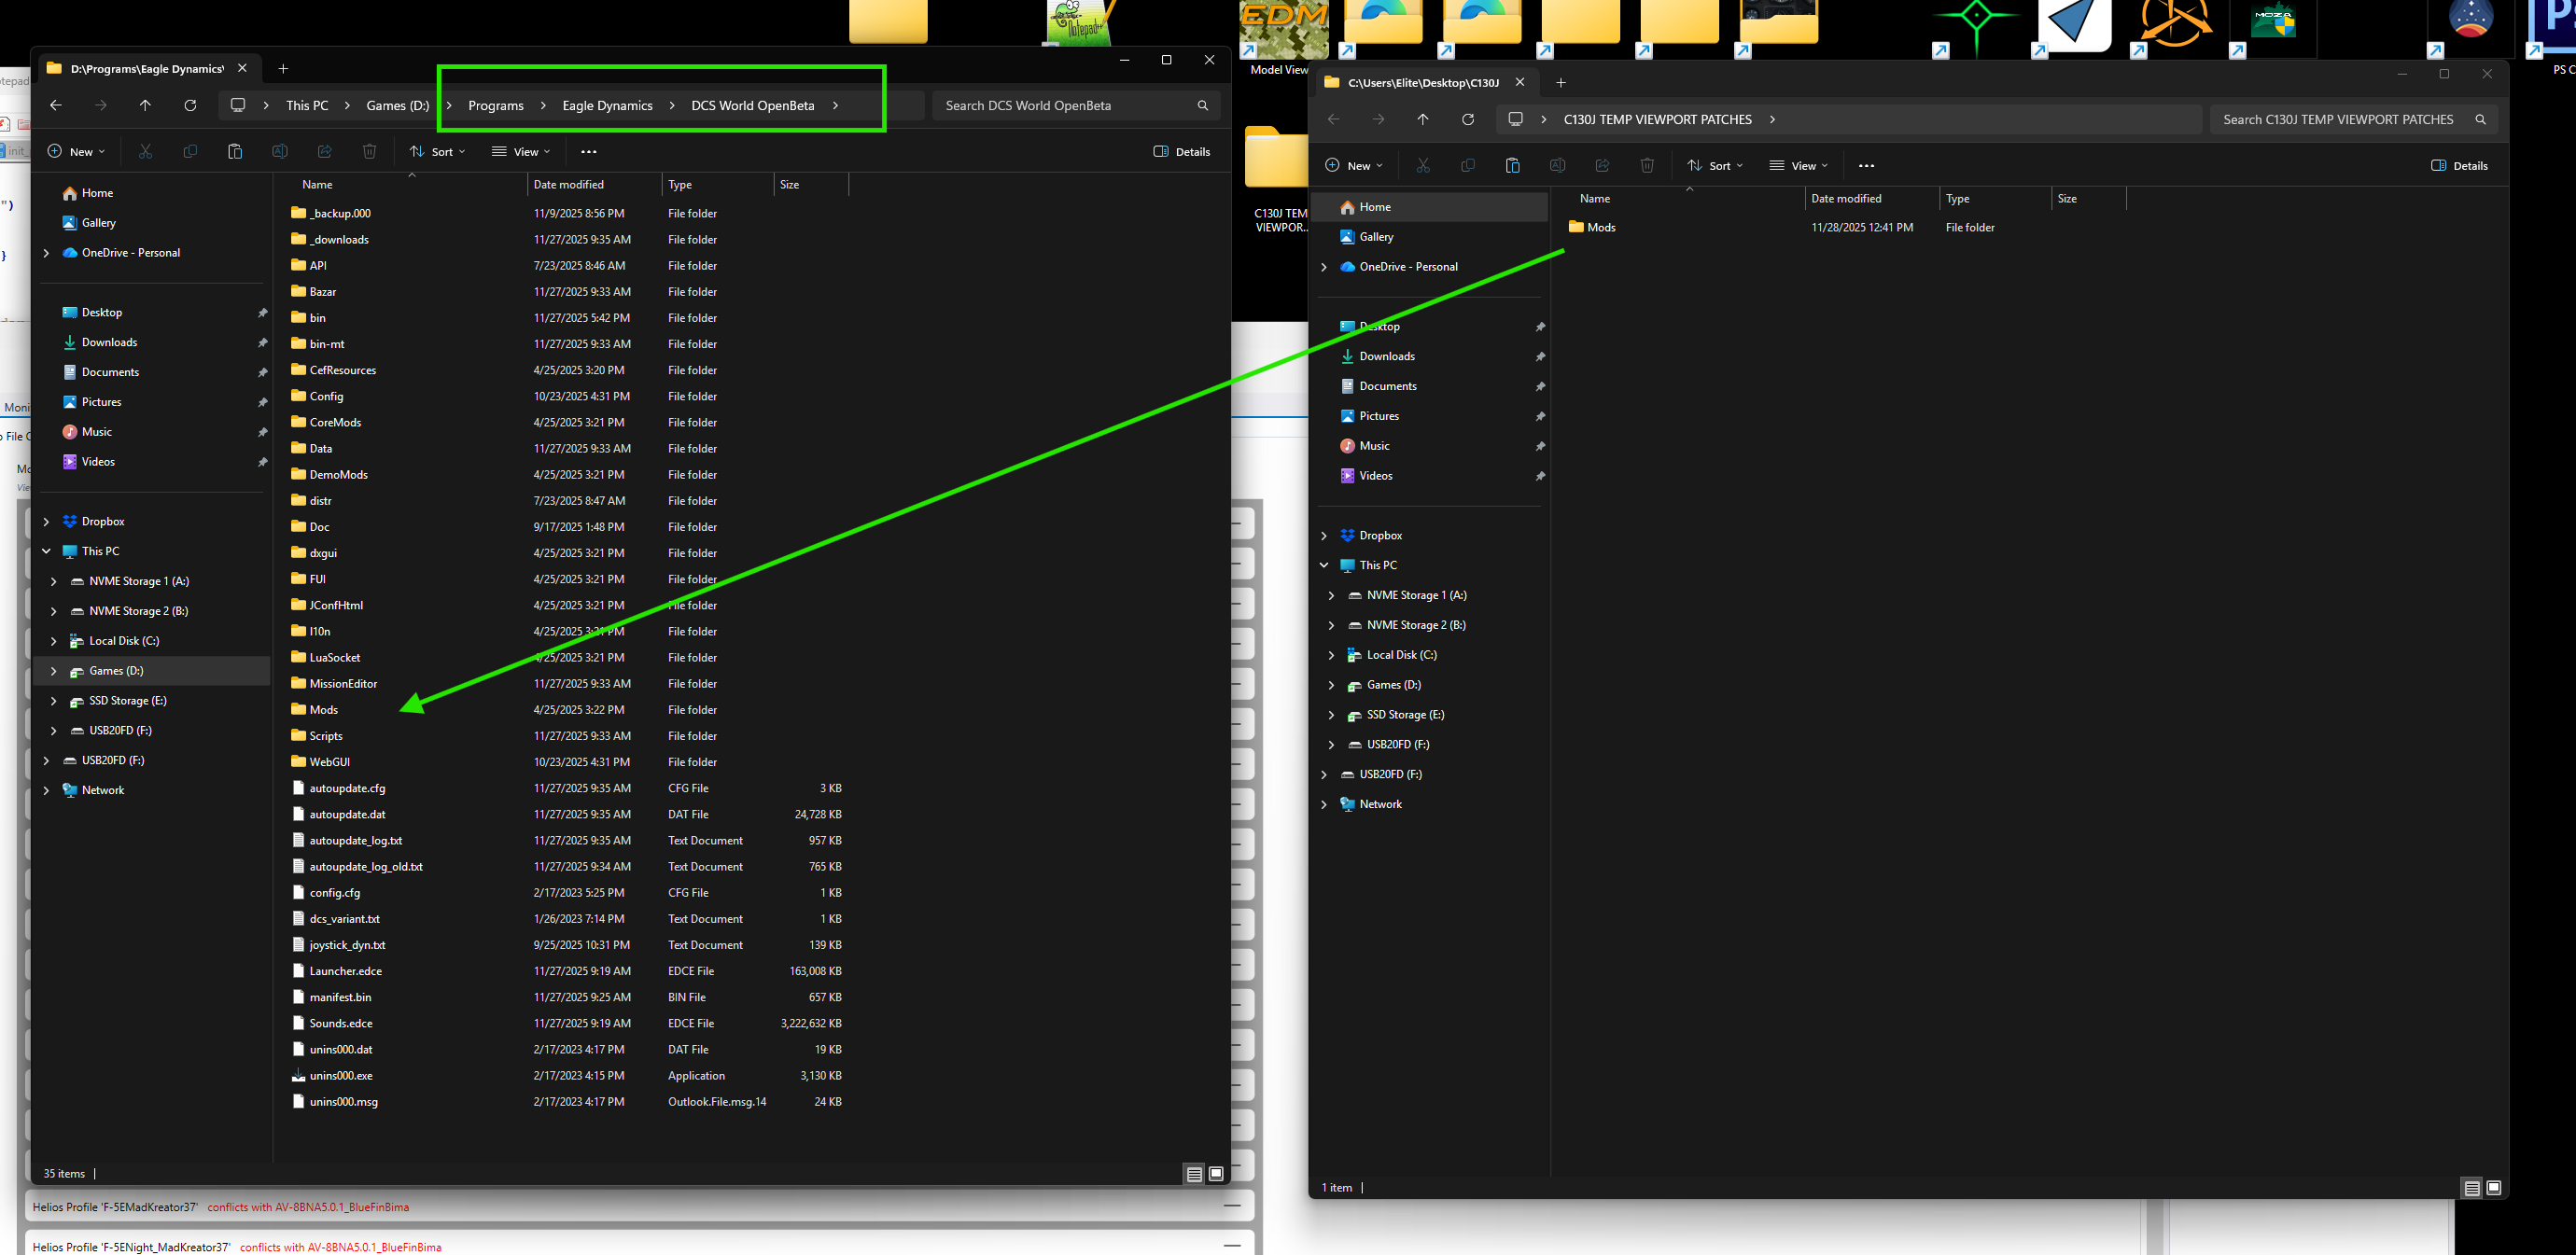Expand Dropbox in left navigation pane
This screenshot has height=1255, width=2576.
pos(46,521)
